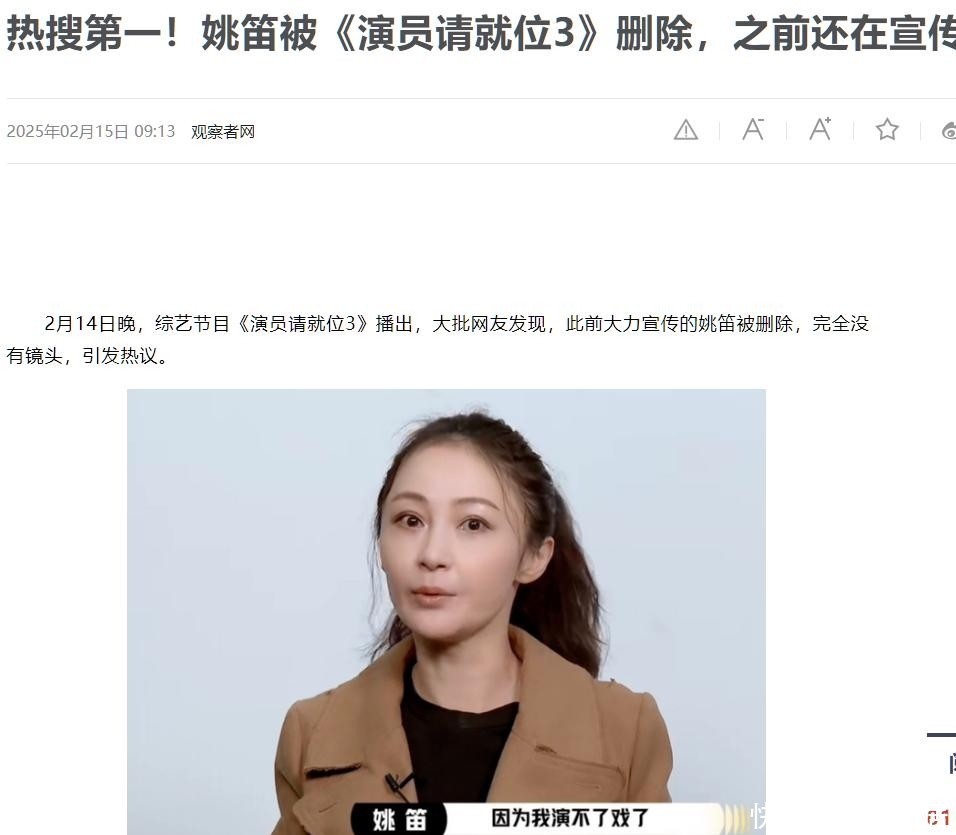Share via the Weibo icon

[x=949, y=130]
